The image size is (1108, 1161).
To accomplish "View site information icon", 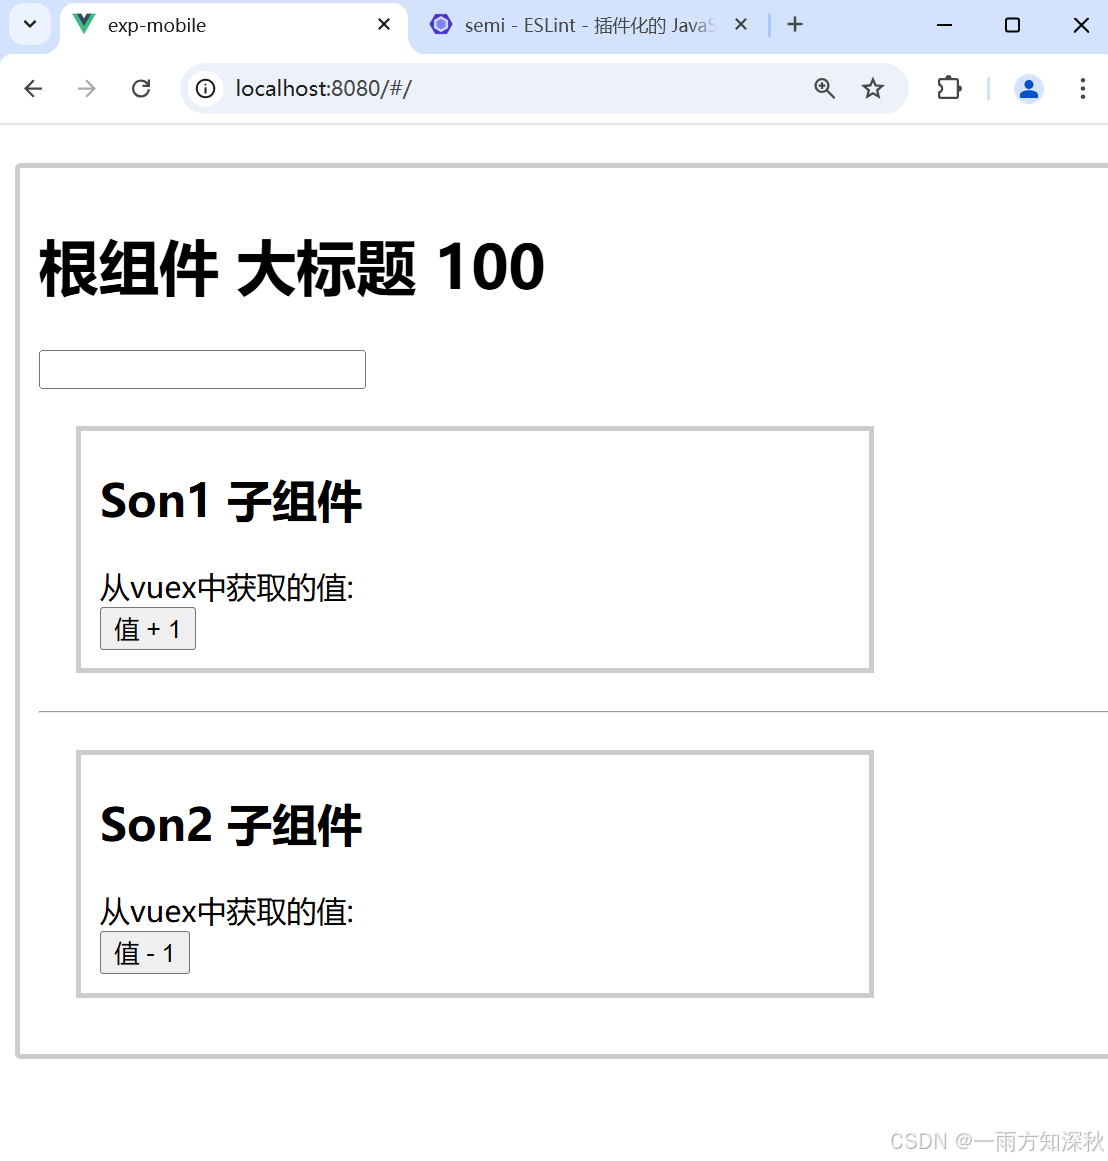I will (x=205, y=89).
